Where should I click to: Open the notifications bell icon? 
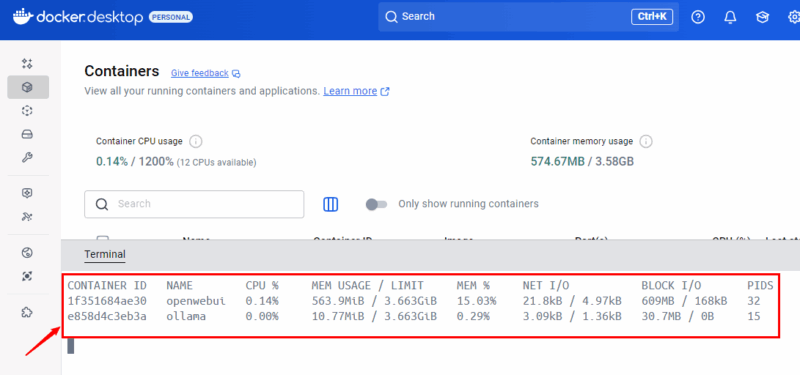730,17
